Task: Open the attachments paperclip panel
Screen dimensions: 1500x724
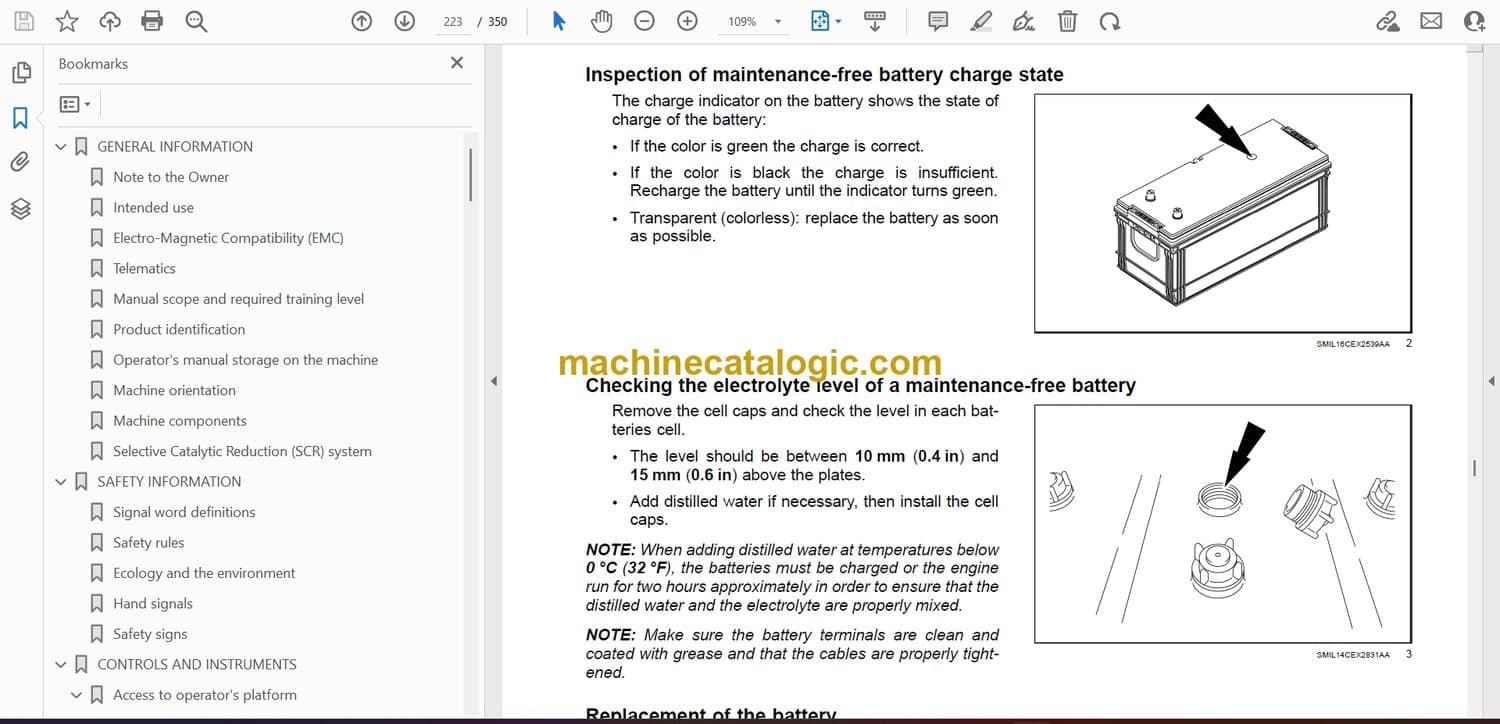Action: click(20, 162)
